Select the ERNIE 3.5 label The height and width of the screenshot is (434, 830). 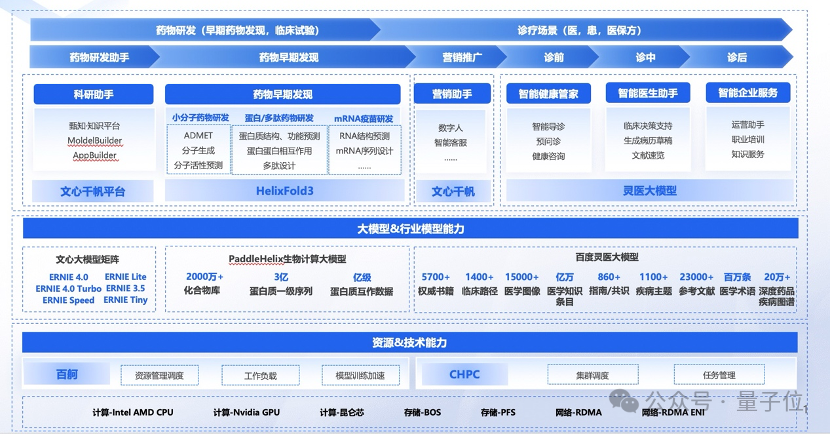pyautogui.click(x=125, y=288)
